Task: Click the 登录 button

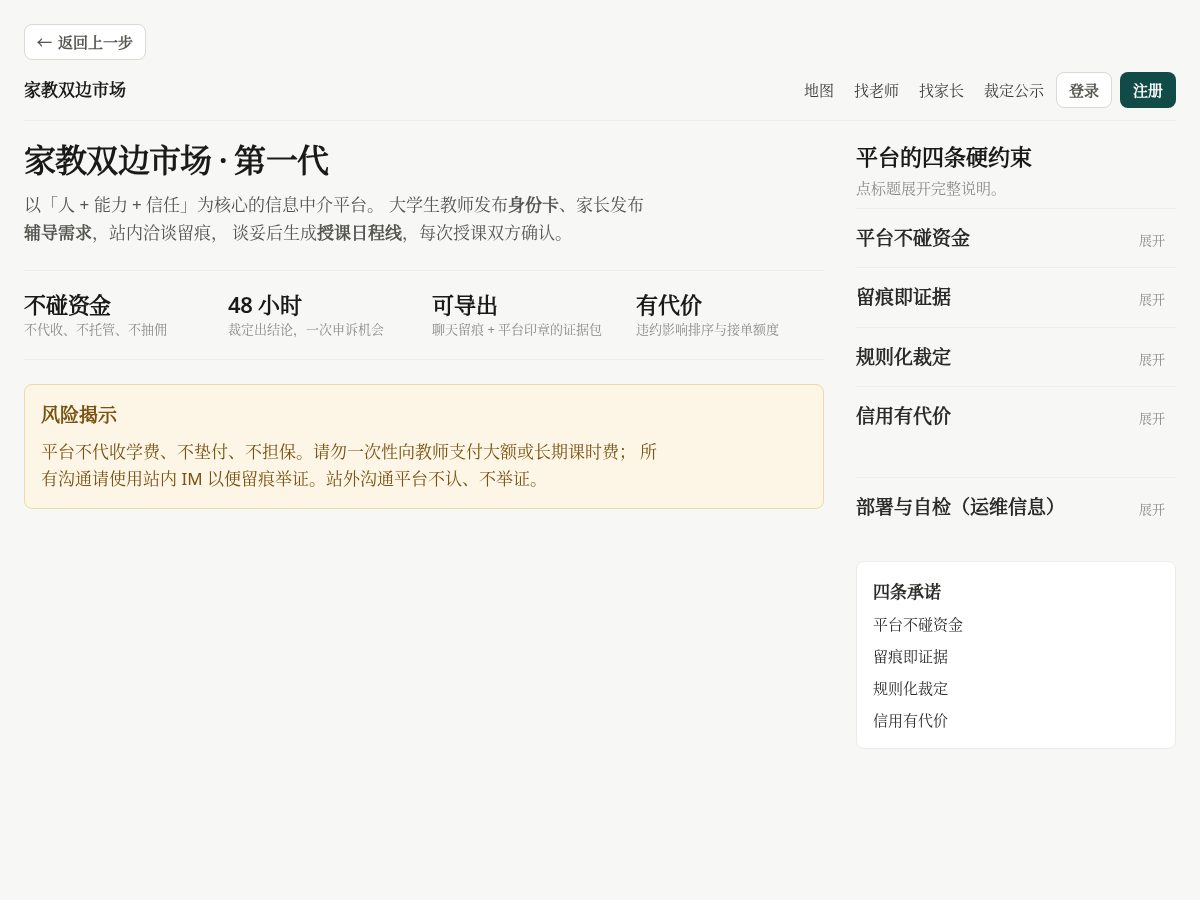Action: (x=1084, y=90)
